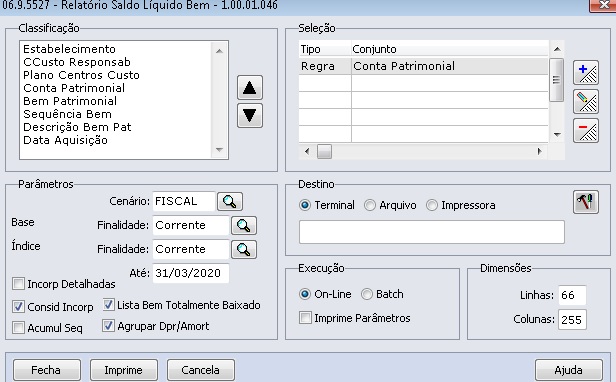Click the Fecha button
This screenshot has width=616, height=382.
(46, 370)
